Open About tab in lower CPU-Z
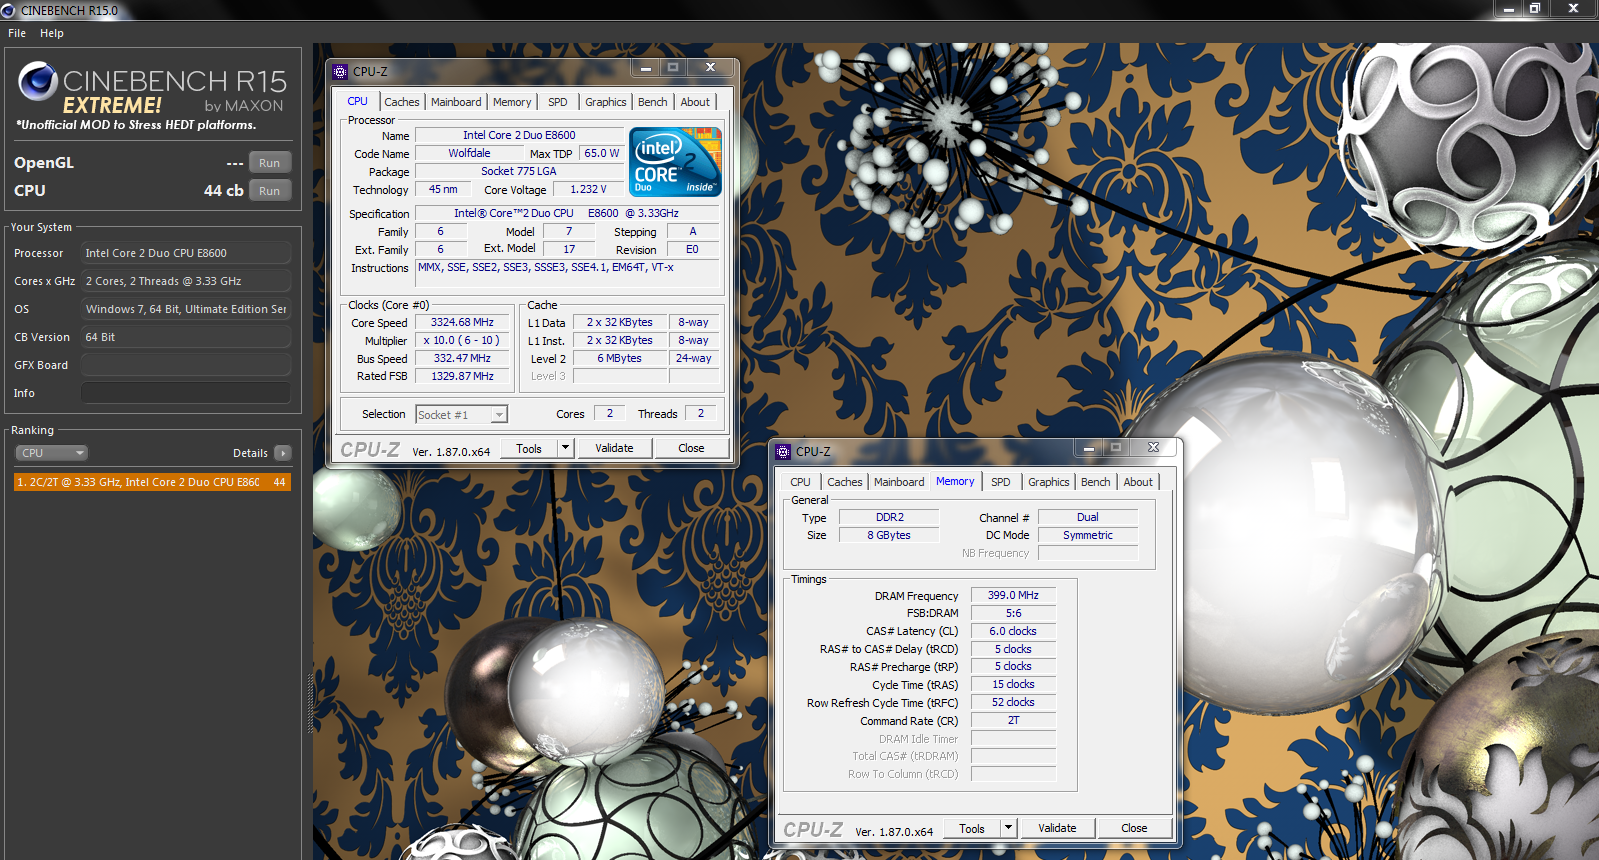Viewport: 1599px width, 860px height. (1138, 482)
